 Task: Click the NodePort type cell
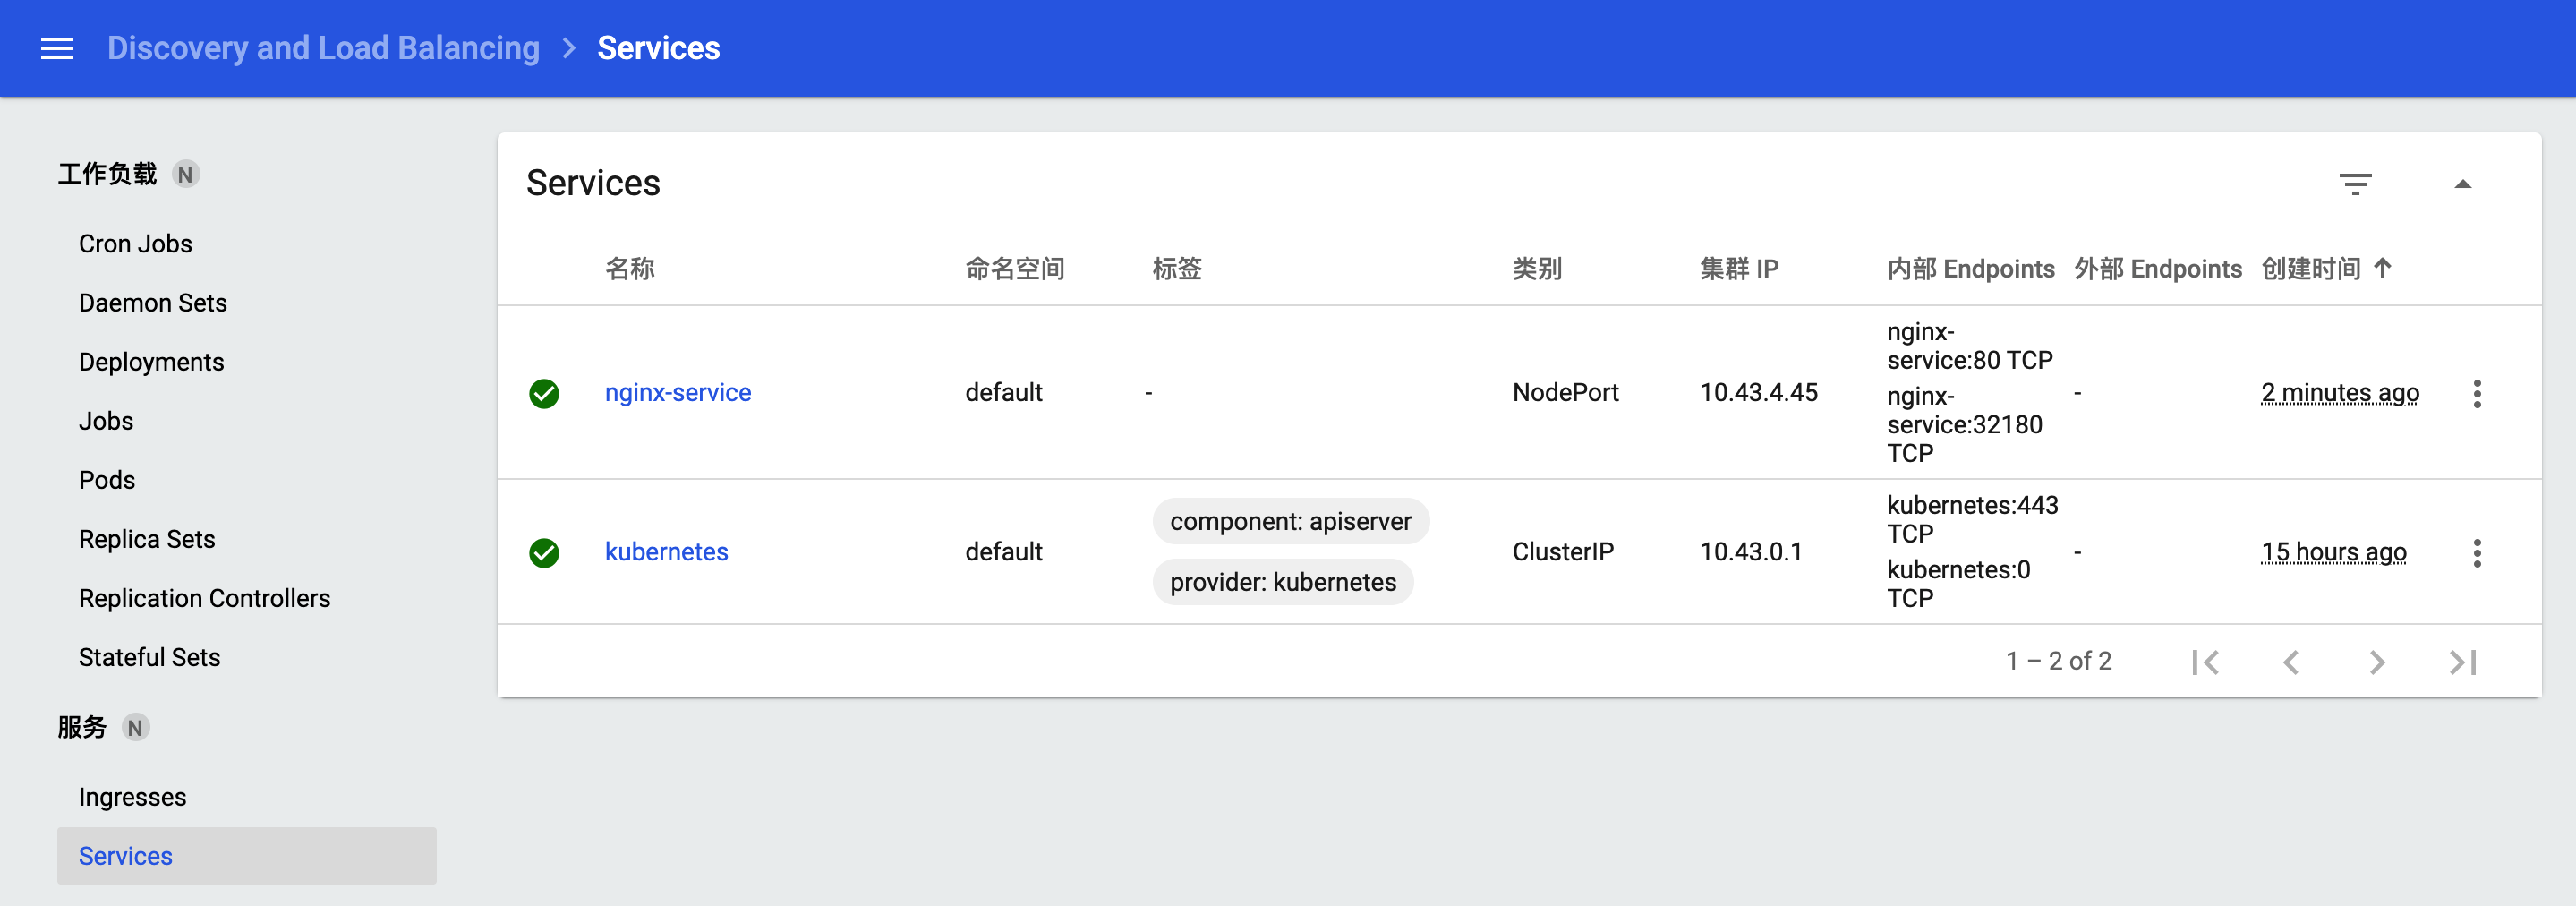click(x=1565, y=392)
